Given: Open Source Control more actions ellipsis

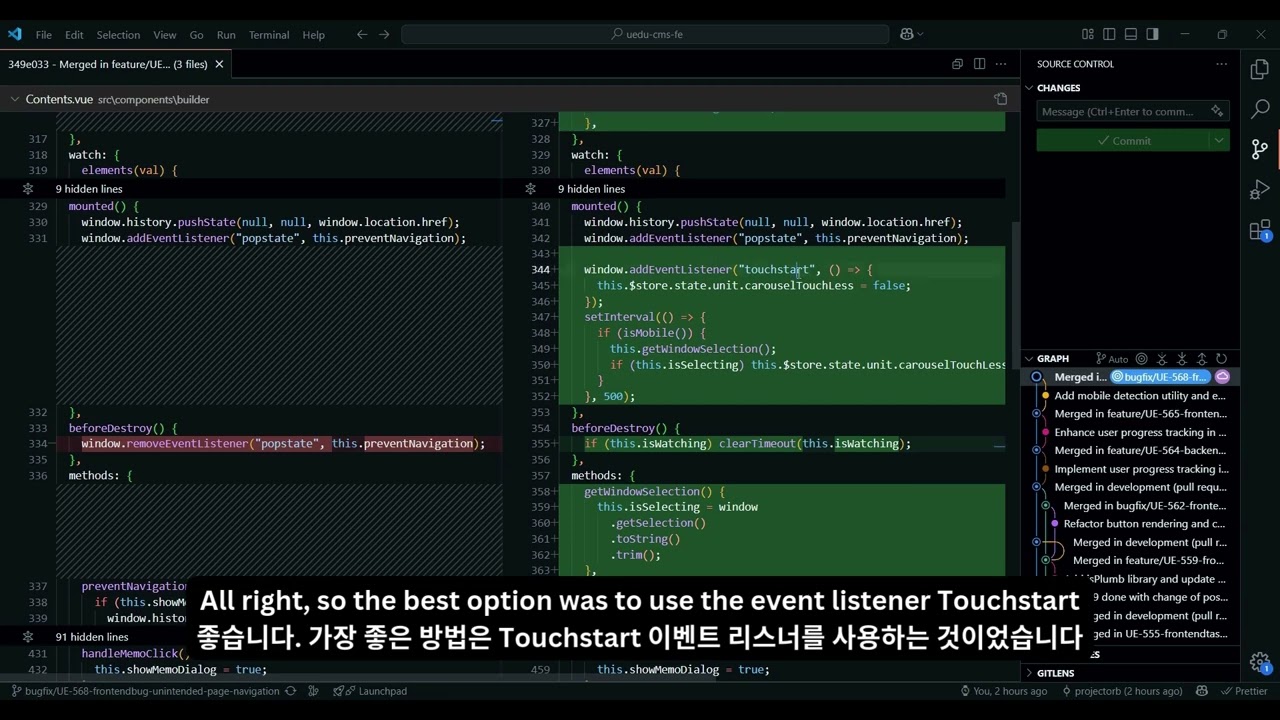Looking at the screenshot, I should click(1221, 64).
